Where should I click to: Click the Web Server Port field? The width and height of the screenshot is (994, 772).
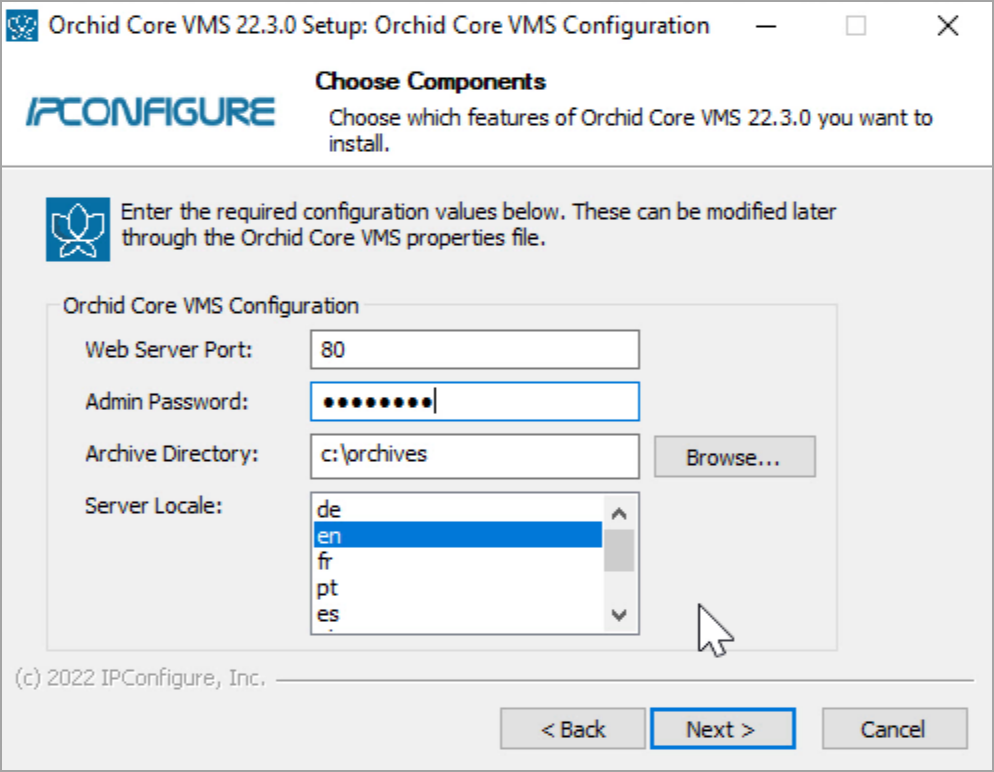coord(474,350)
